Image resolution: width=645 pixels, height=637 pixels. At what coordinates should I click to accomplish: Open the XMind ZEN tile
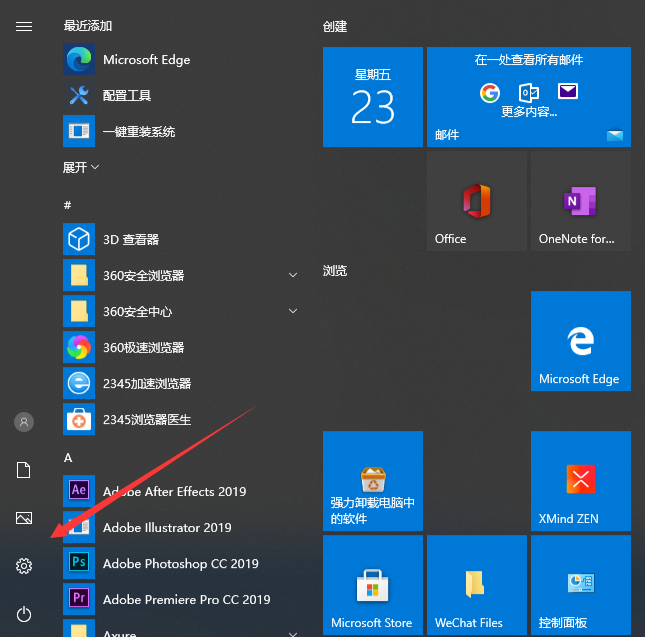click(580, 481)
